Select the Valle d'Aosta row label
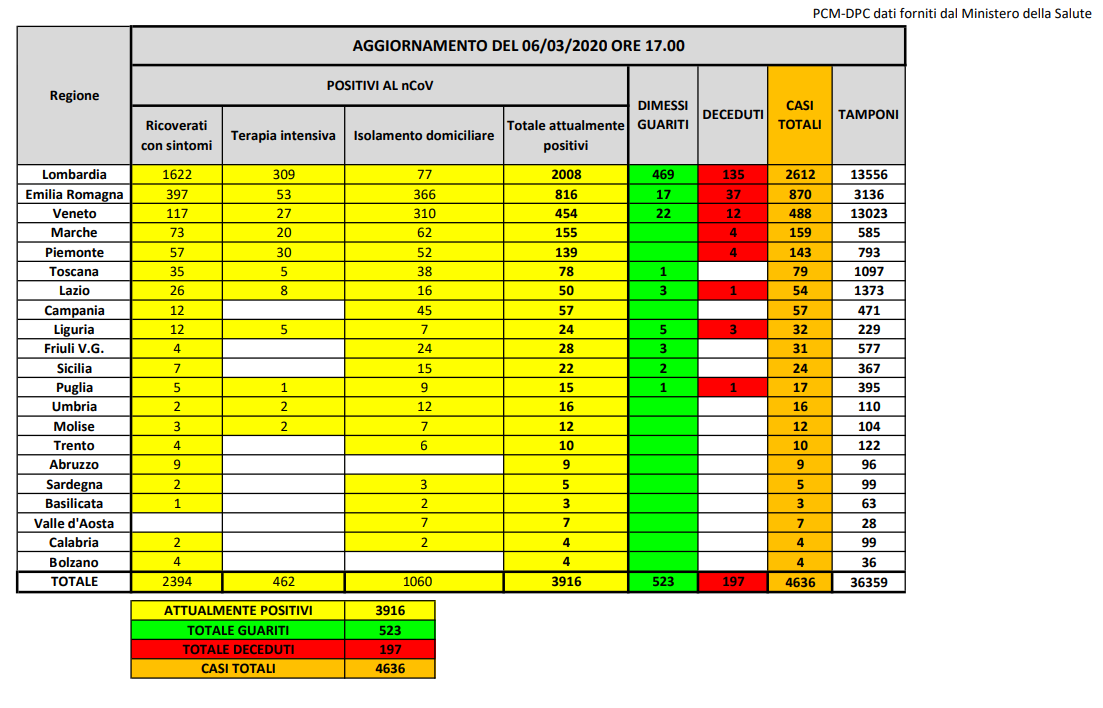 74,523
